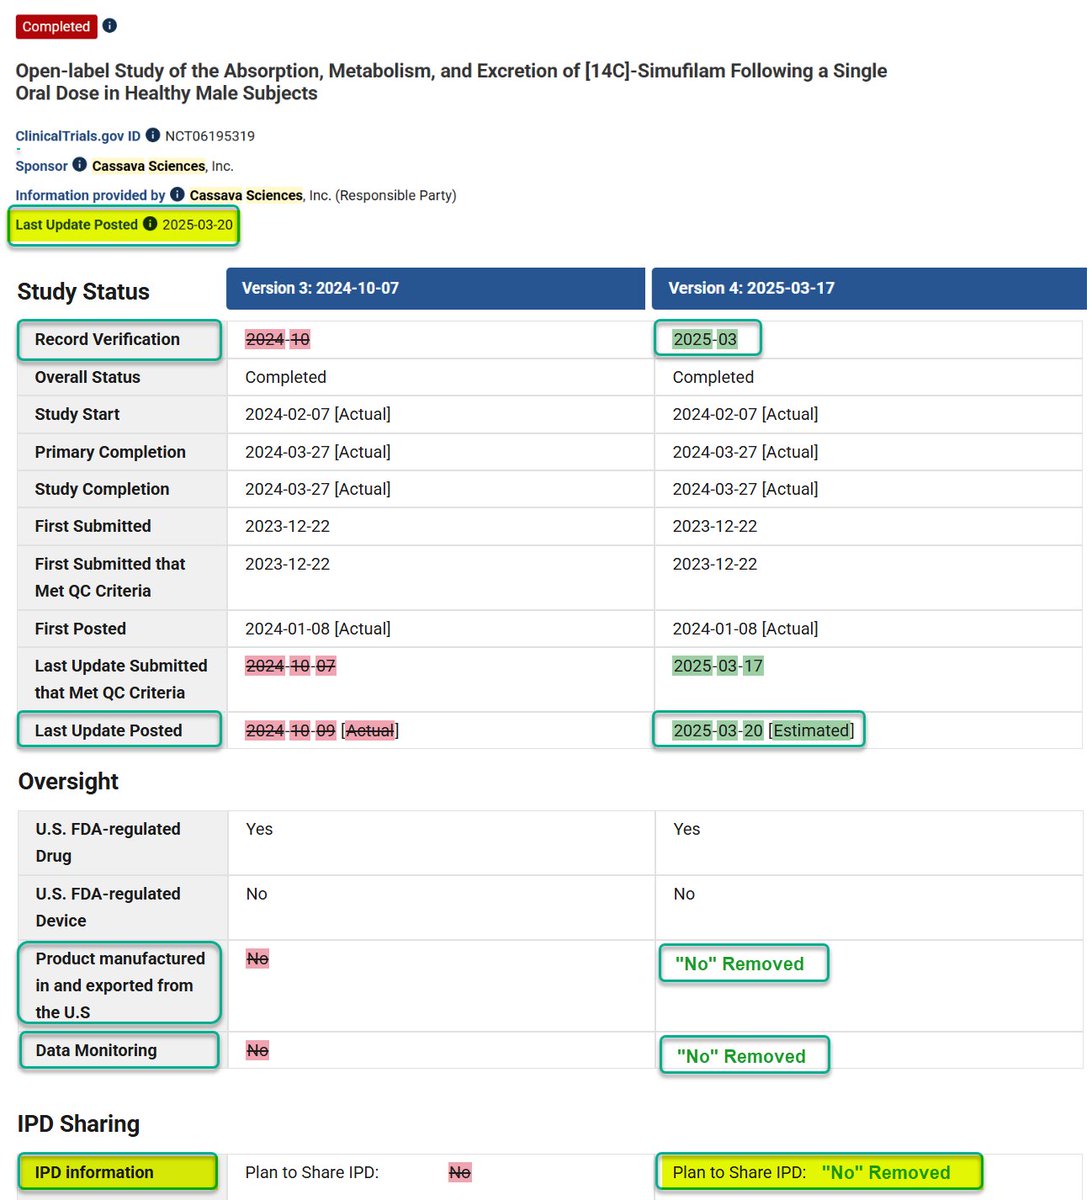The height and width of the screenshot is (1200, 1092).
Task: Click the Study Status section heading
Action: (x=84, y=292)
